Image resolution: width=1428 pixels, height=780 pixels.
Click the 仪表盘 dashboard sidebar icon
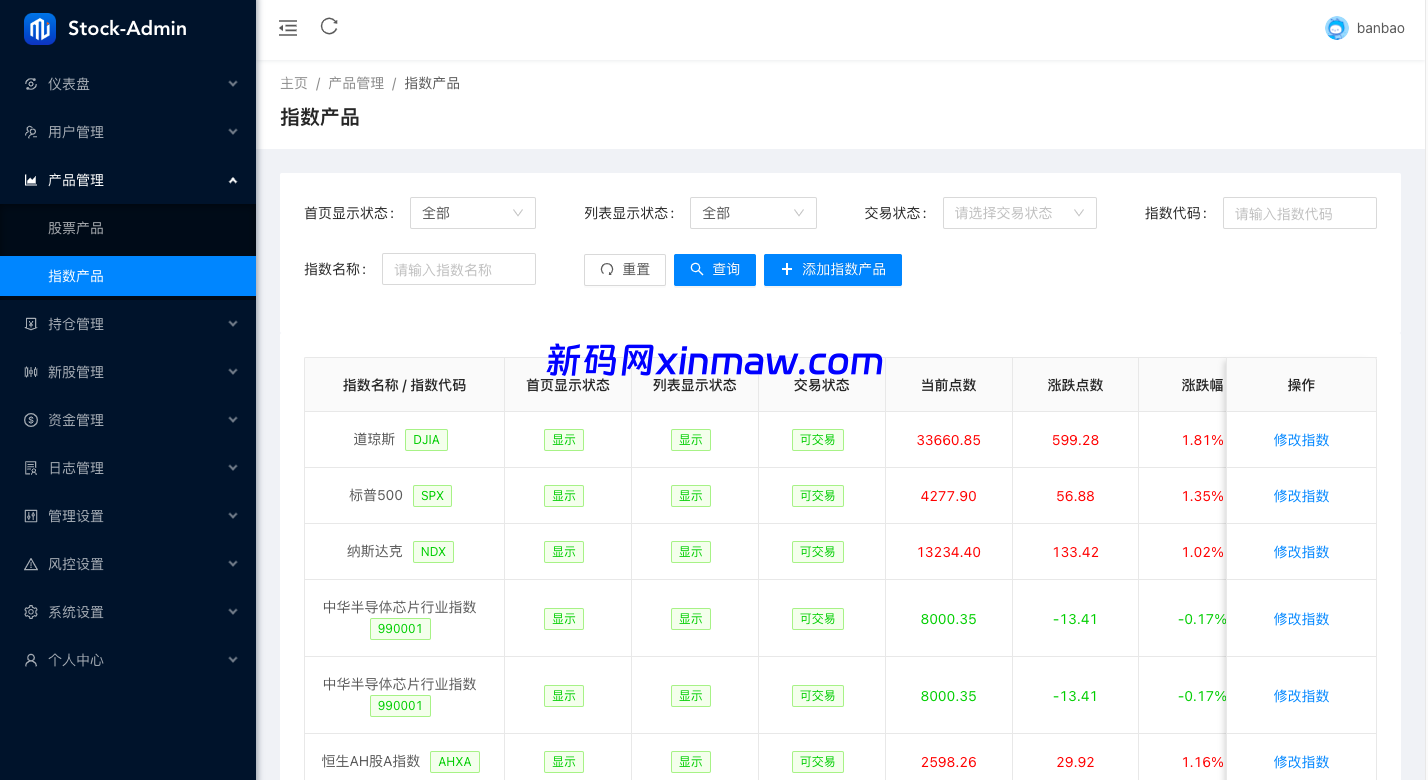31,84
